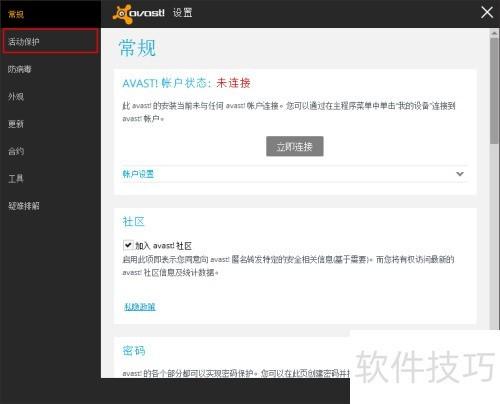Open the 合约 section
This screenshot has width=500, height=404.
pos(16,151)
